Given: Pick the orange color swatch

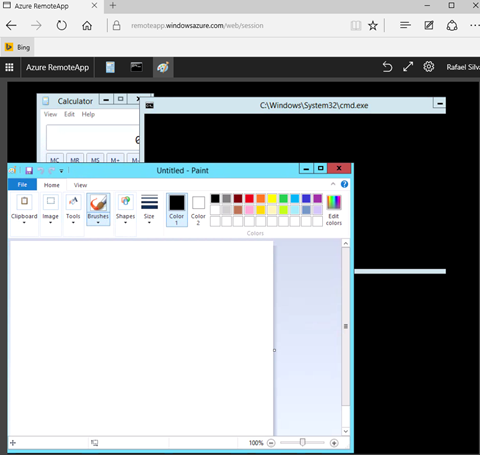Looking at the screenshot, I should coord(261,199).
